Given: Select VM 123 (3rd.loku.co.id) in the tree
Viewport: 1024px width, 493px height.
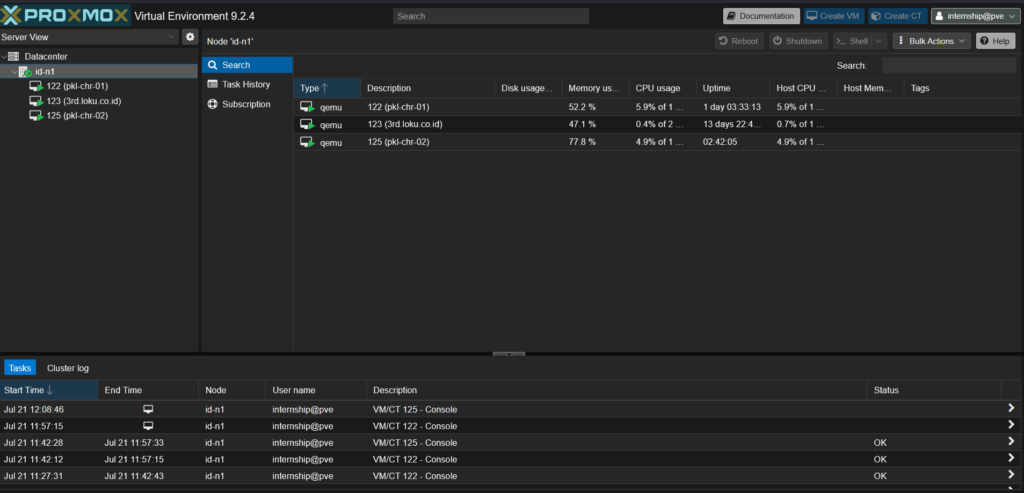Looking at the screenshot, I should tap(84, 101).
